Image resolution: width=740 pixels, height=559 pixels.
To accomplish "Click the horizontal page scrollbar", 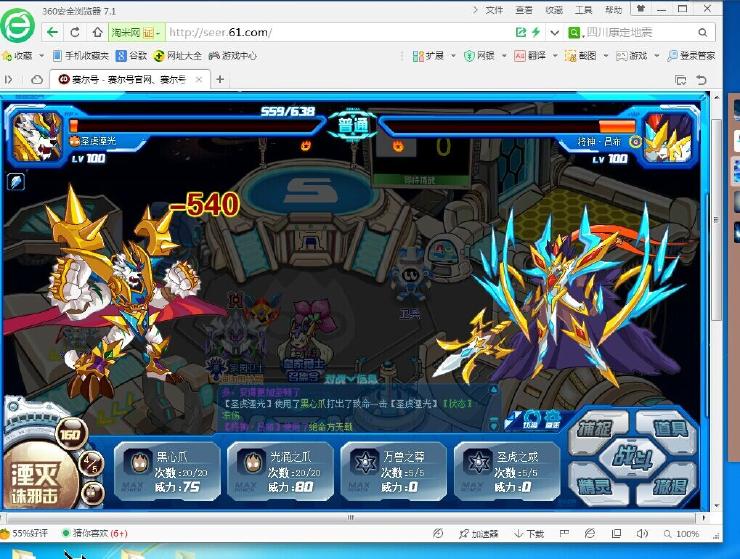I will coord(351,517).
